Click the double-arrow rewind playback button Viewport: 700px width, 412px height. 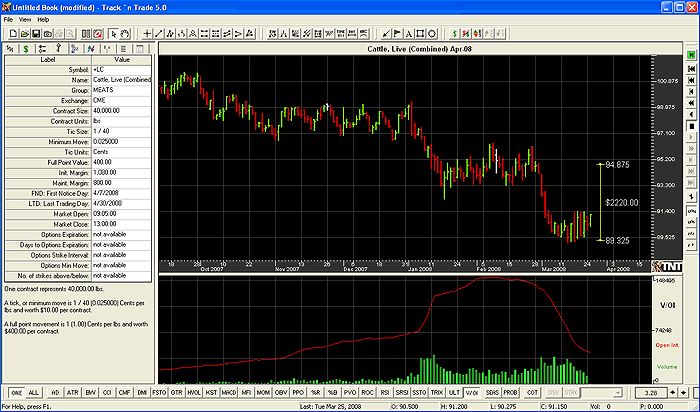(x=692, y=103)
